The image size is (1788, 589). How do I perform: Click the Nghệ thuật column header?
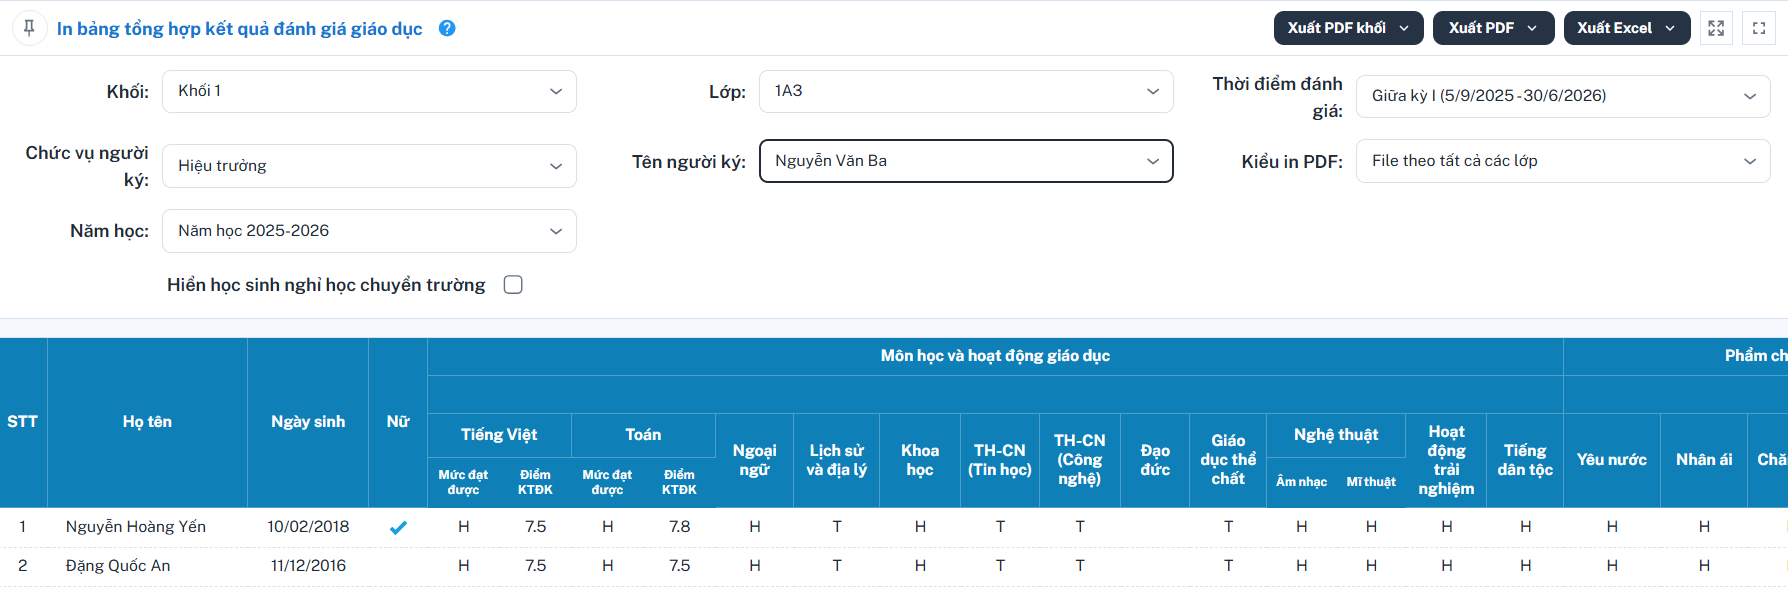point(1336,435)
